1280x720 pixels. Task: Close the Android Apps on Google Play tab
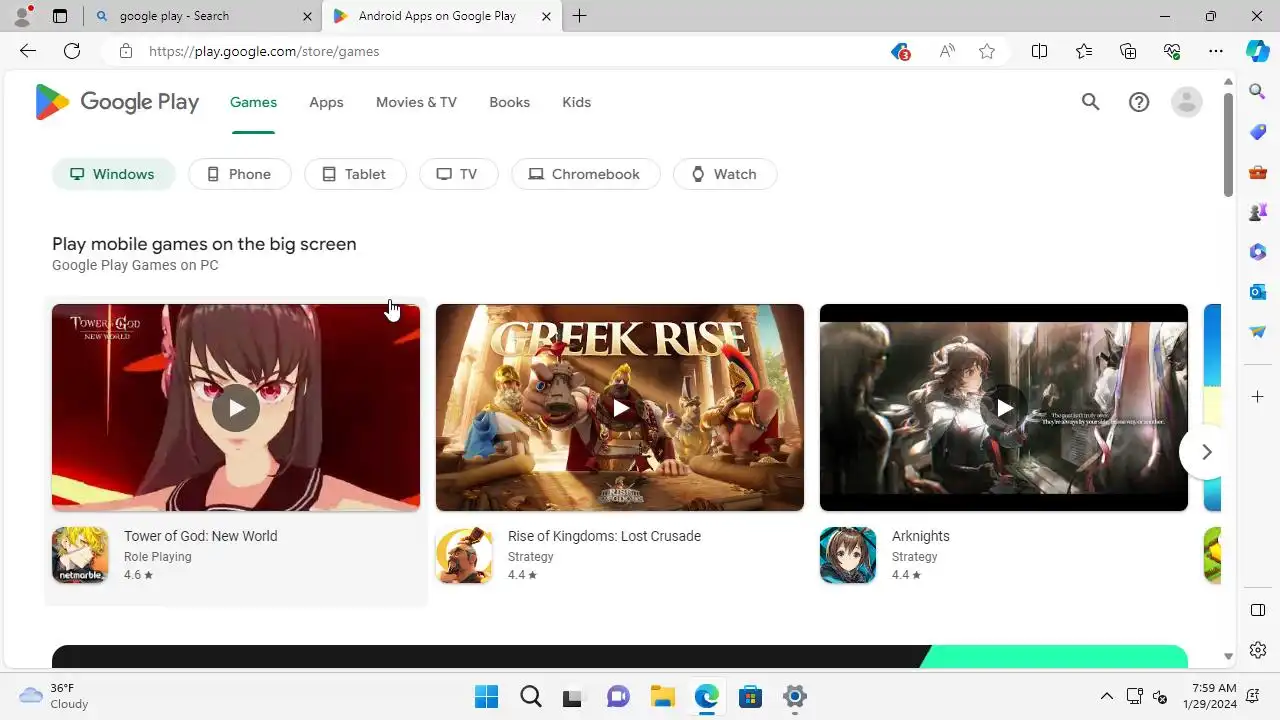tap(545, 16)
